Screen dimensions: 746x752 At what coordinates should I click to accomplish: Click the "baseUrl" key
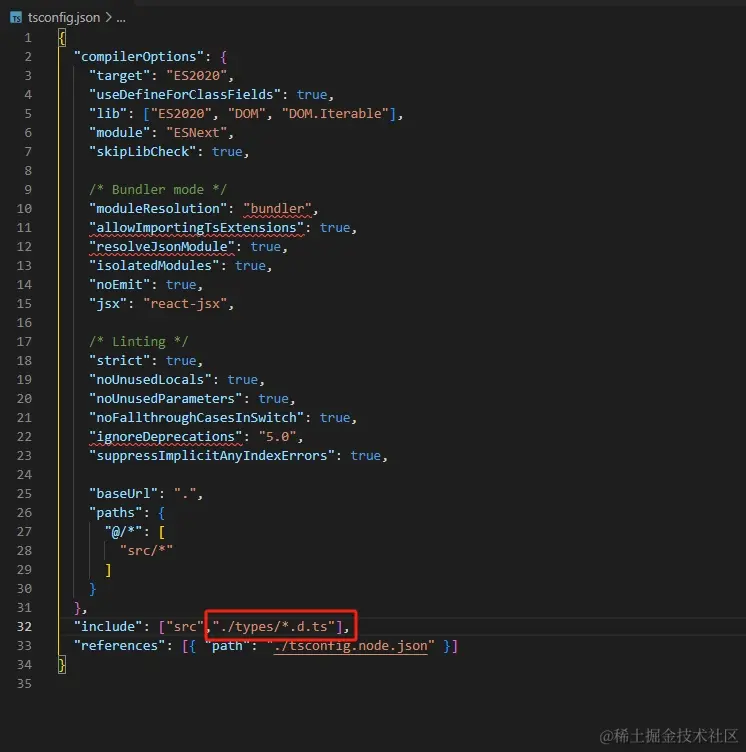tap(123, 494)
